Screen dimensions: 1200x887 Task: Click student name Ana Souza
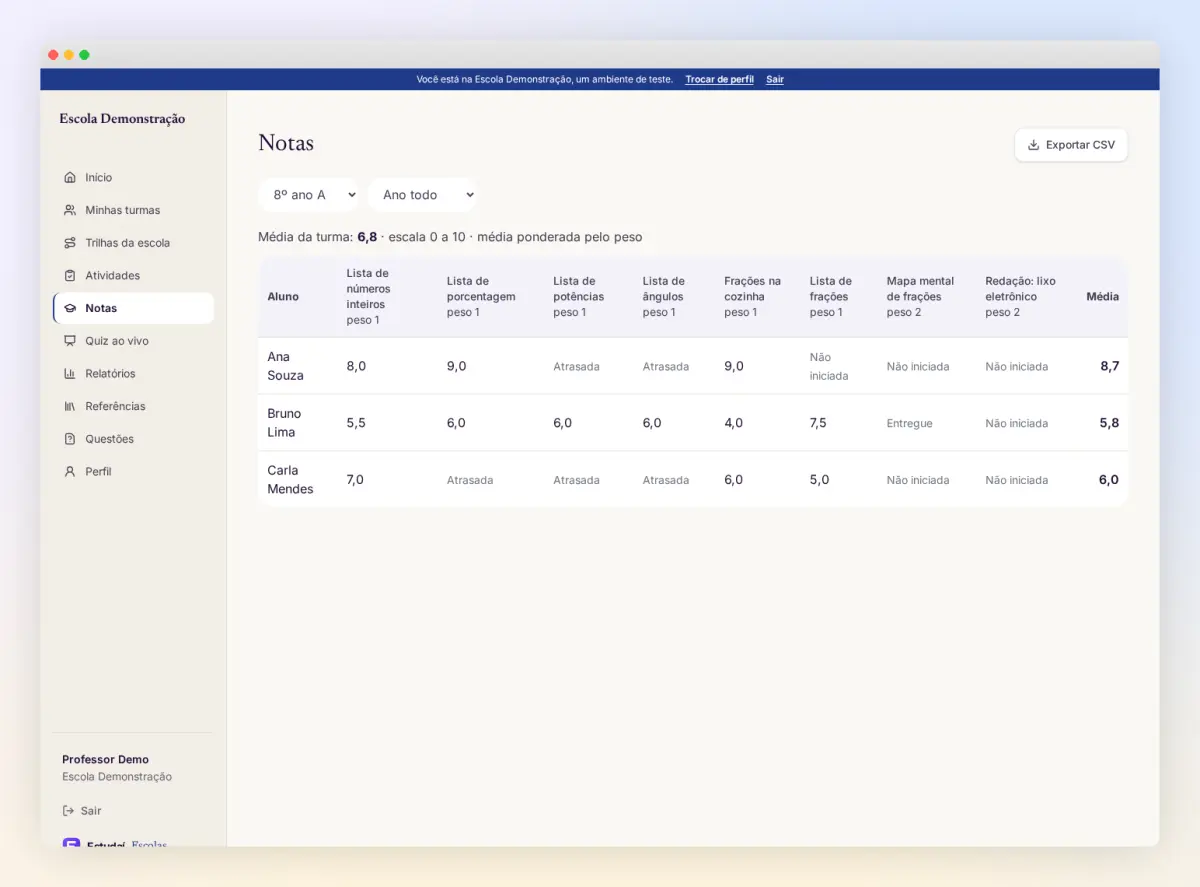pos(285,366)
